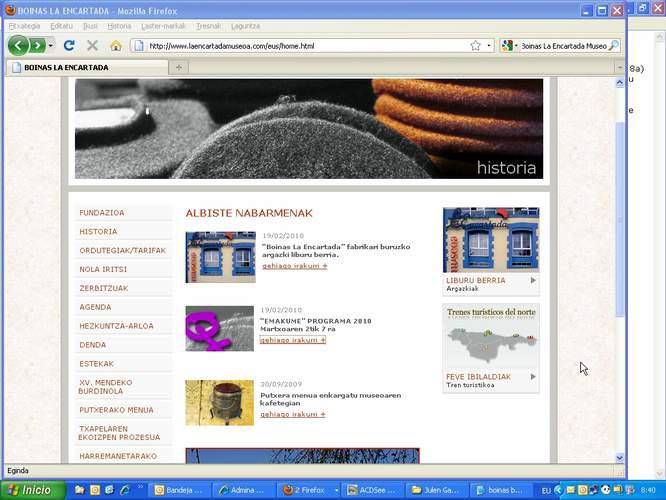Image resolution: width=666 pixels, height=500 pixels.
Task: Open NOLA IRITSI sidebar link
Action: [x=103, y=269]
